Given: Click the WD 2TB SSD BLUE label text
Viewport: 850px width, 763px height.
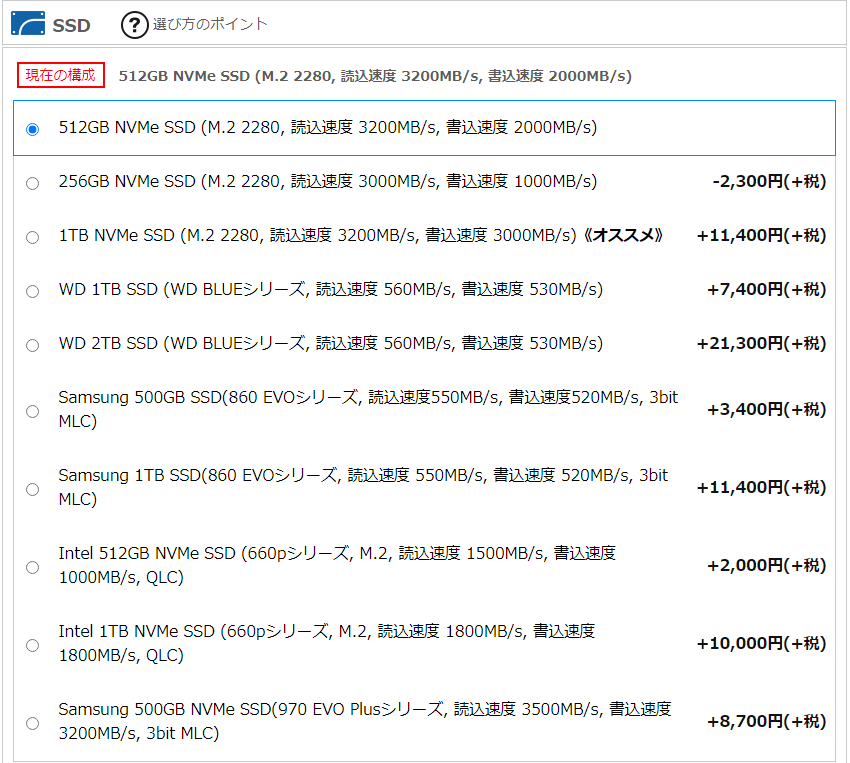Looking at the screenshot, I should pyautogui.click(x=331, y=344).
